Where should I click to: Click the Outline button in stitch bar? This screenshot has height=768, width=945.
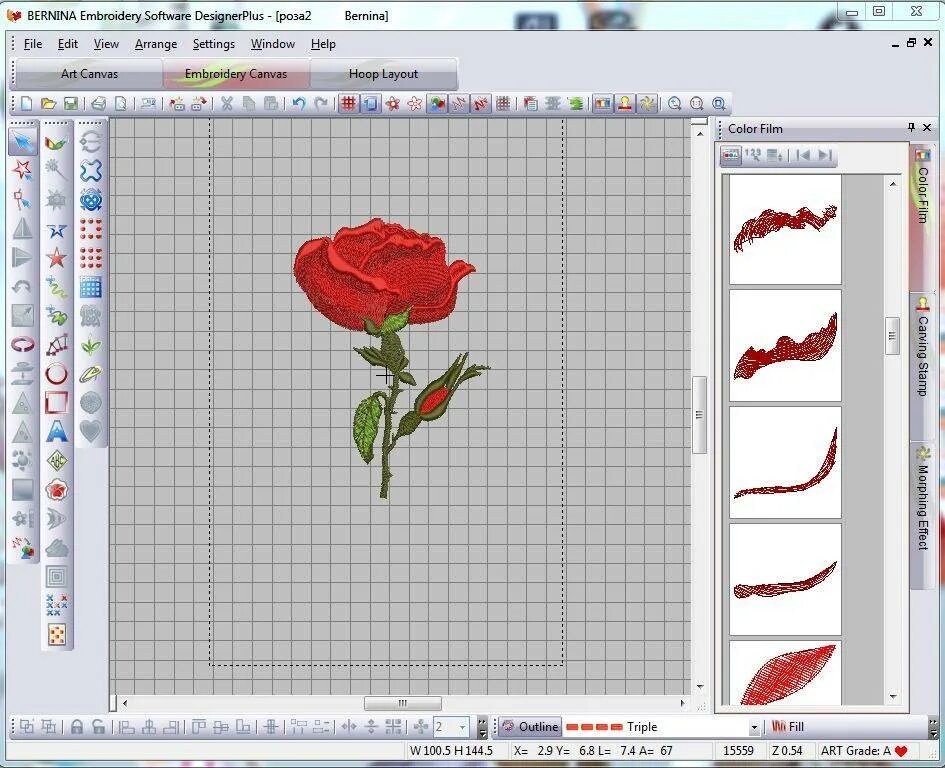(530, 727)
